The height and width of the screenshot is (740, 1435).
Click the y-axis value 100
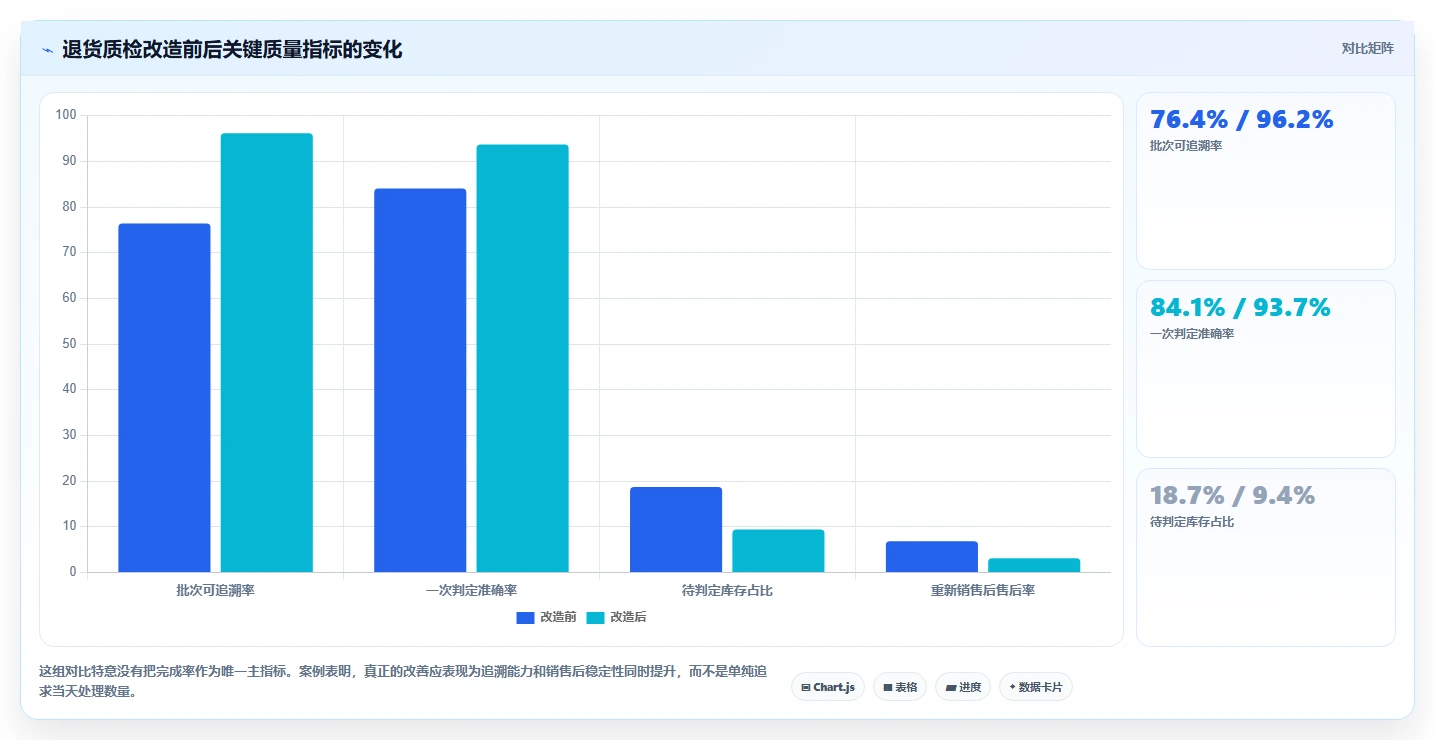tap(66, 115)
